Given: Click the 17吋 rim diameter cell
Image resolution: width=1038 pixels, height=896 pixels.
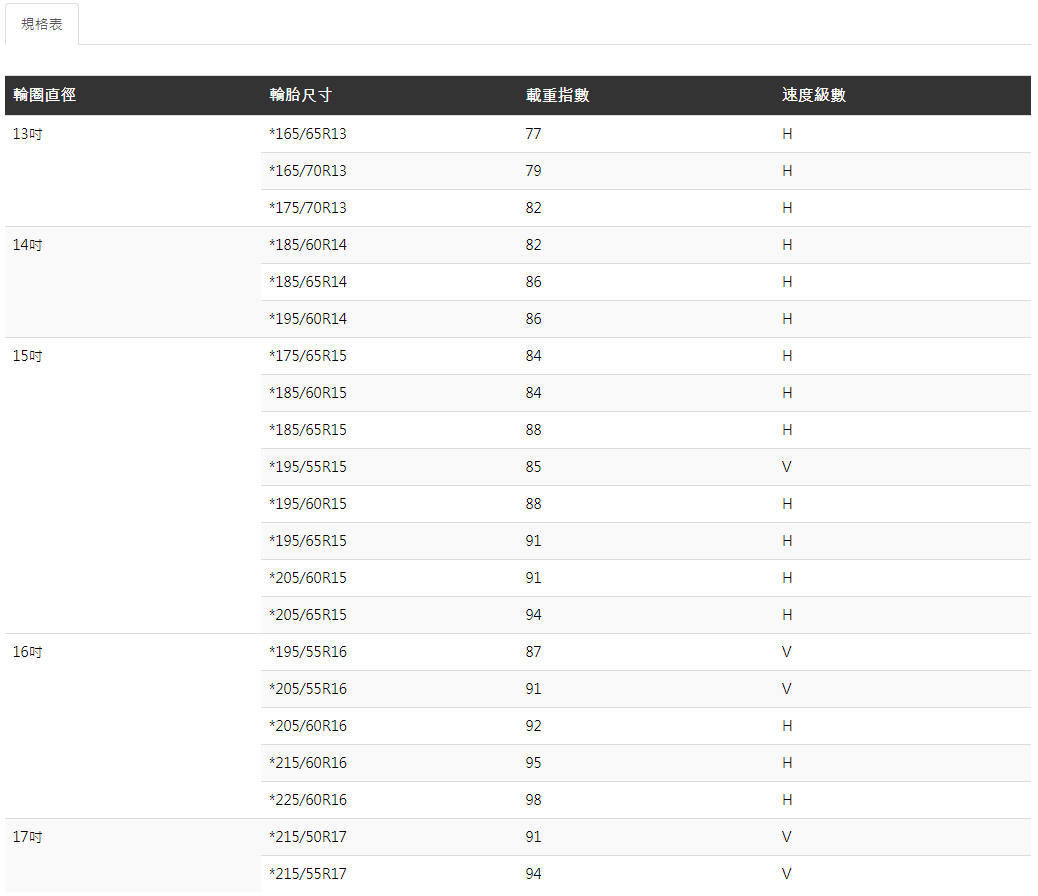Looking at the screenshot, I should coord(27,837).
